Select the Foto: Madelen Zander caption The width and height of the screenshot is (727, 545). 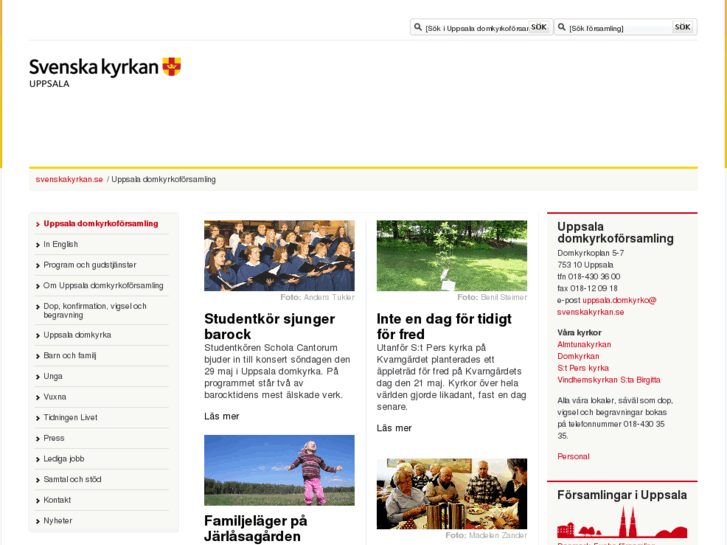pyautogui.click(x=486, y=535)
